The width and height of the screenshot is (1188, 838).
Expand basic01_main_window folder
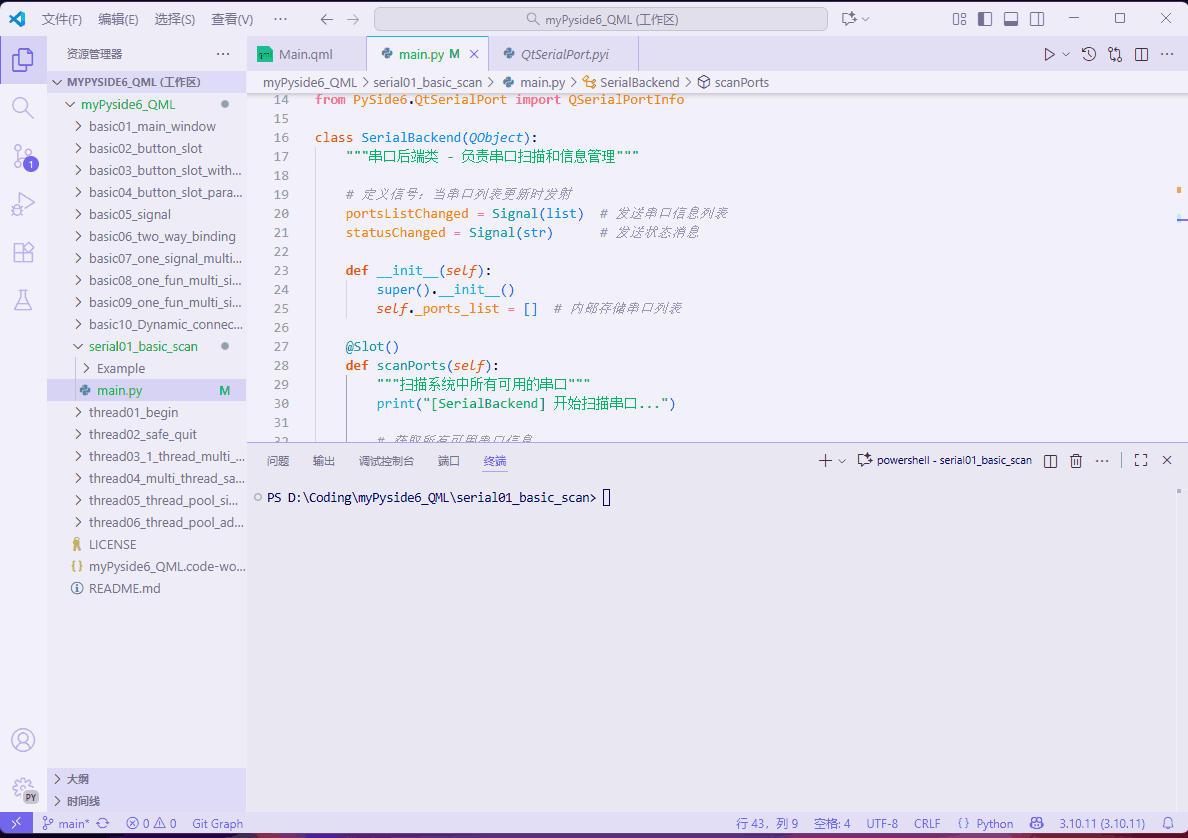pos(146,127)
